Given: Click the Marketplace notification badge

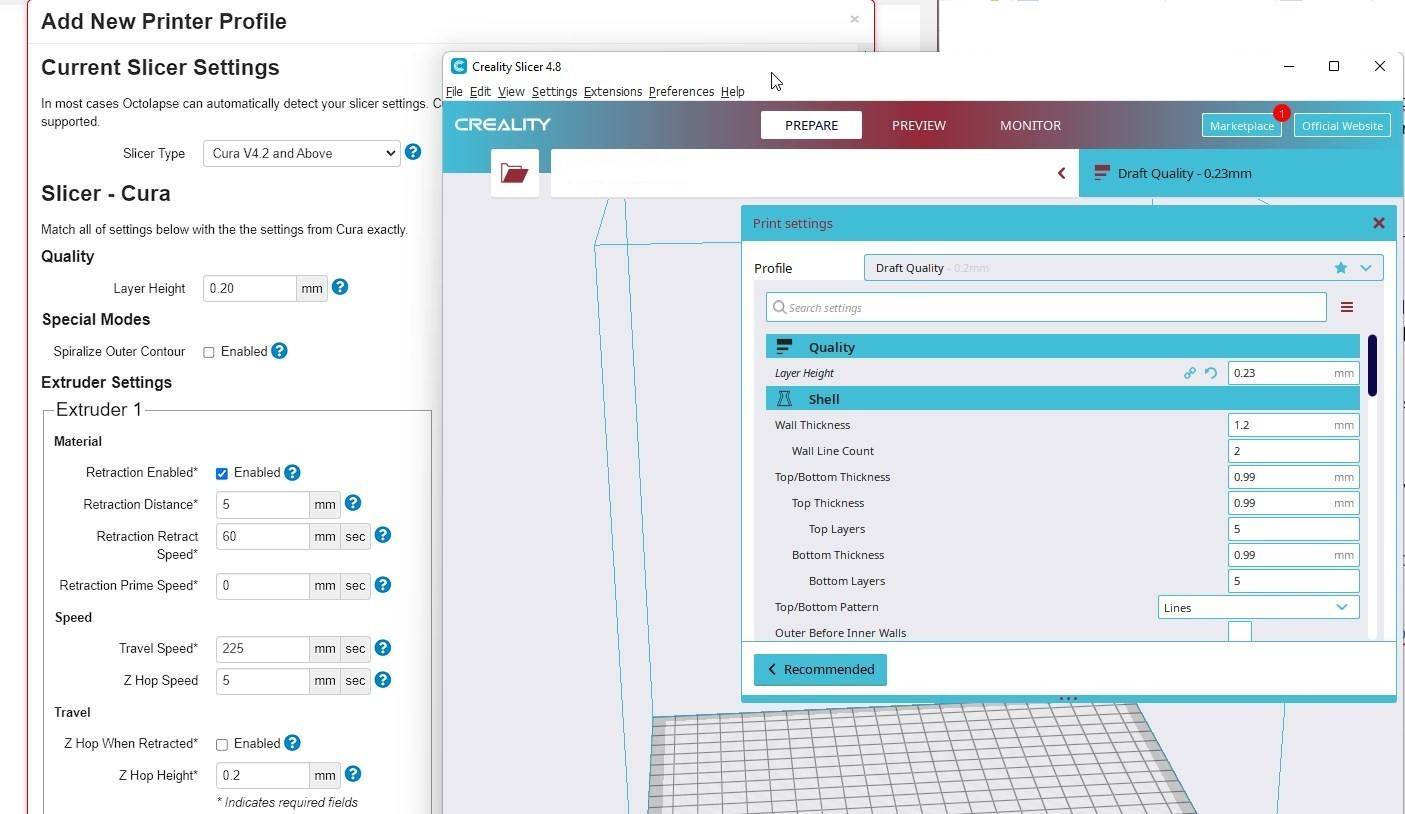Looking at the screenshot, I should coord(1281,113).
